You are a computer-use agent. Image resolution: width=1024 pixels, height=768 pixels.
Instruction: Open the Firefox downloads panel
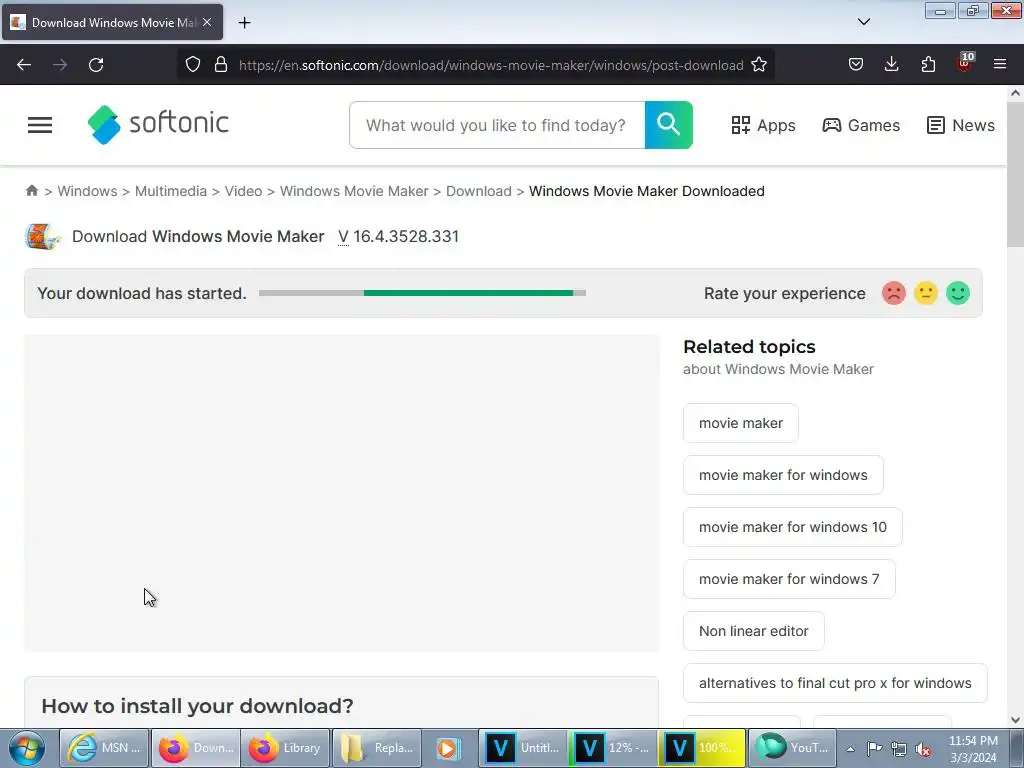click(891, 65)
